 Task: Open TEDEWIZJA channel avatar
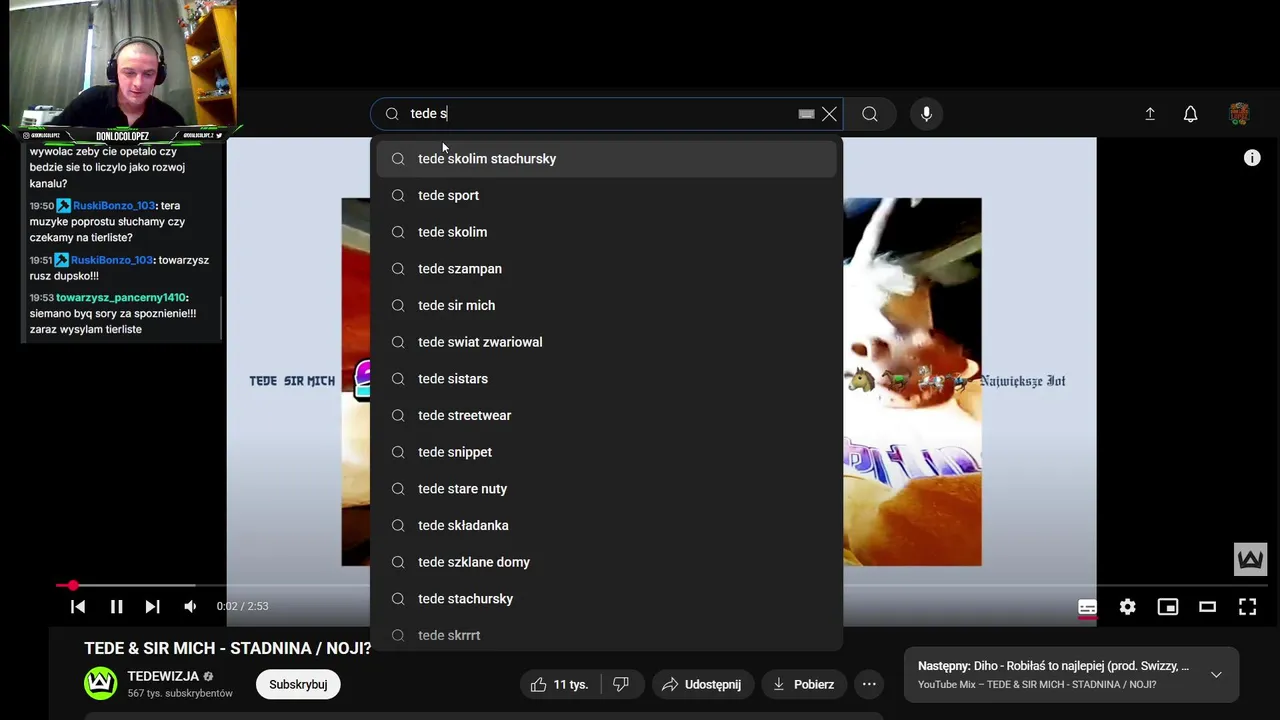pos(100,684)
